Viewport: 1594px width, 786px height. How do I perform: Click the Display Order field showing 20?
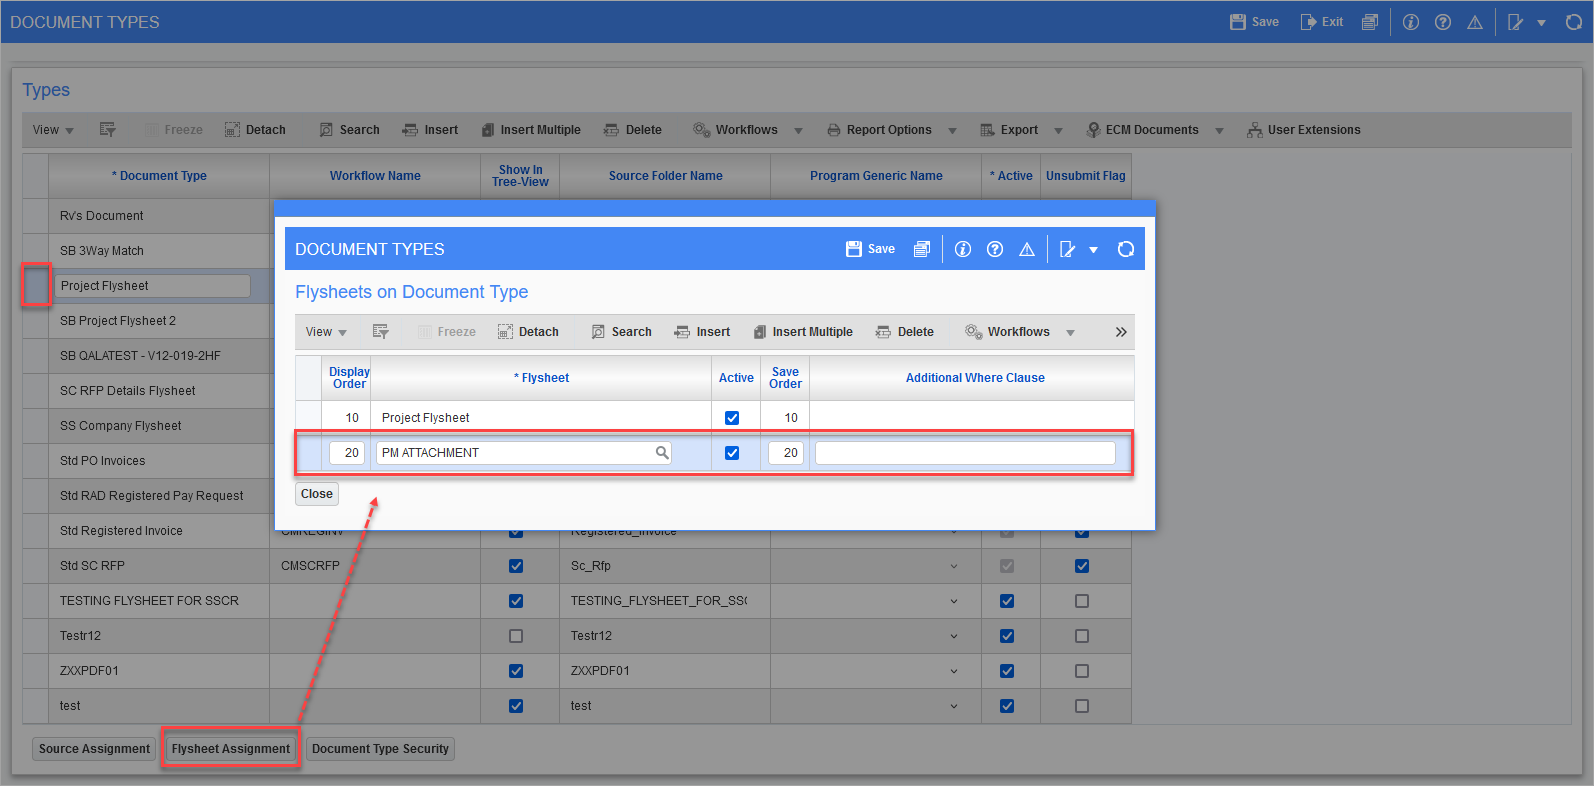click(347, 453)
